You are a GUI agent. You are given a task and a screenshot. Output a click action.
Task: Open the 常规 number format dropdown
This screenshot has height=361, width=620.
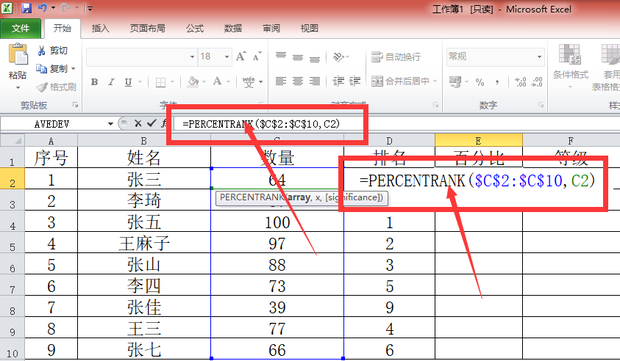click(539, 57)
